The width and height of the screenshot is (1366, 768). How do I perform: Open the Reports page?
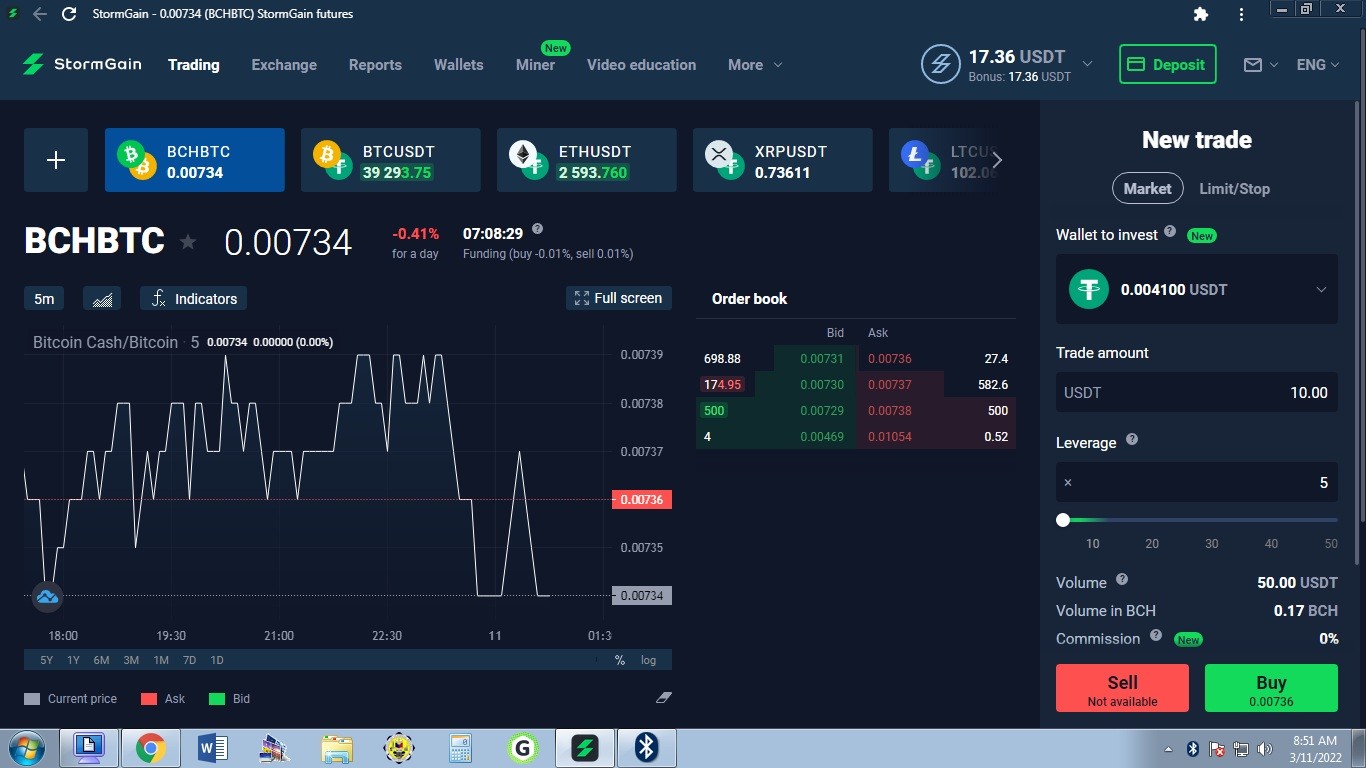point(375,64)
